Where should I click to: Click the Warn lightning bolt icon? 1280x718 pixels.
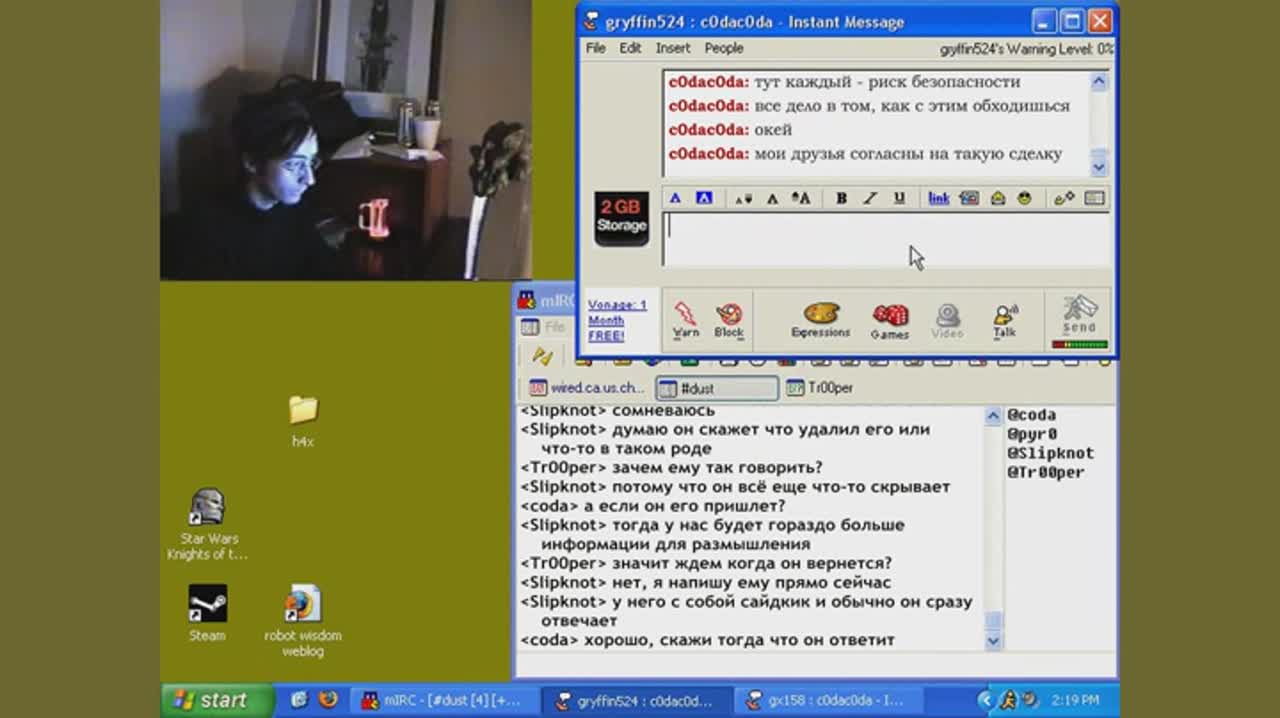click(x=685, y=319)
